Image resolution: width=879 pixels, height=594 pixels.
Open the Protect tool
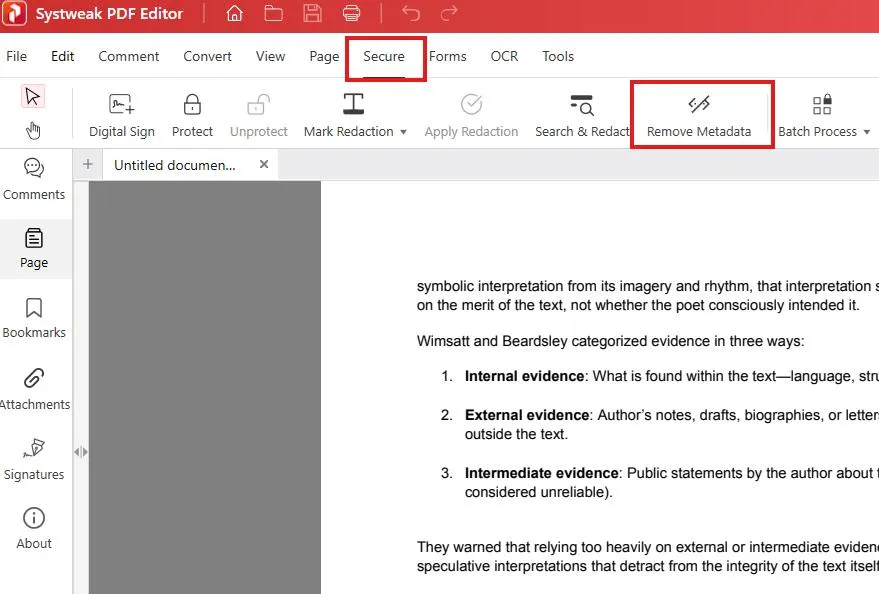click(192, 112)
